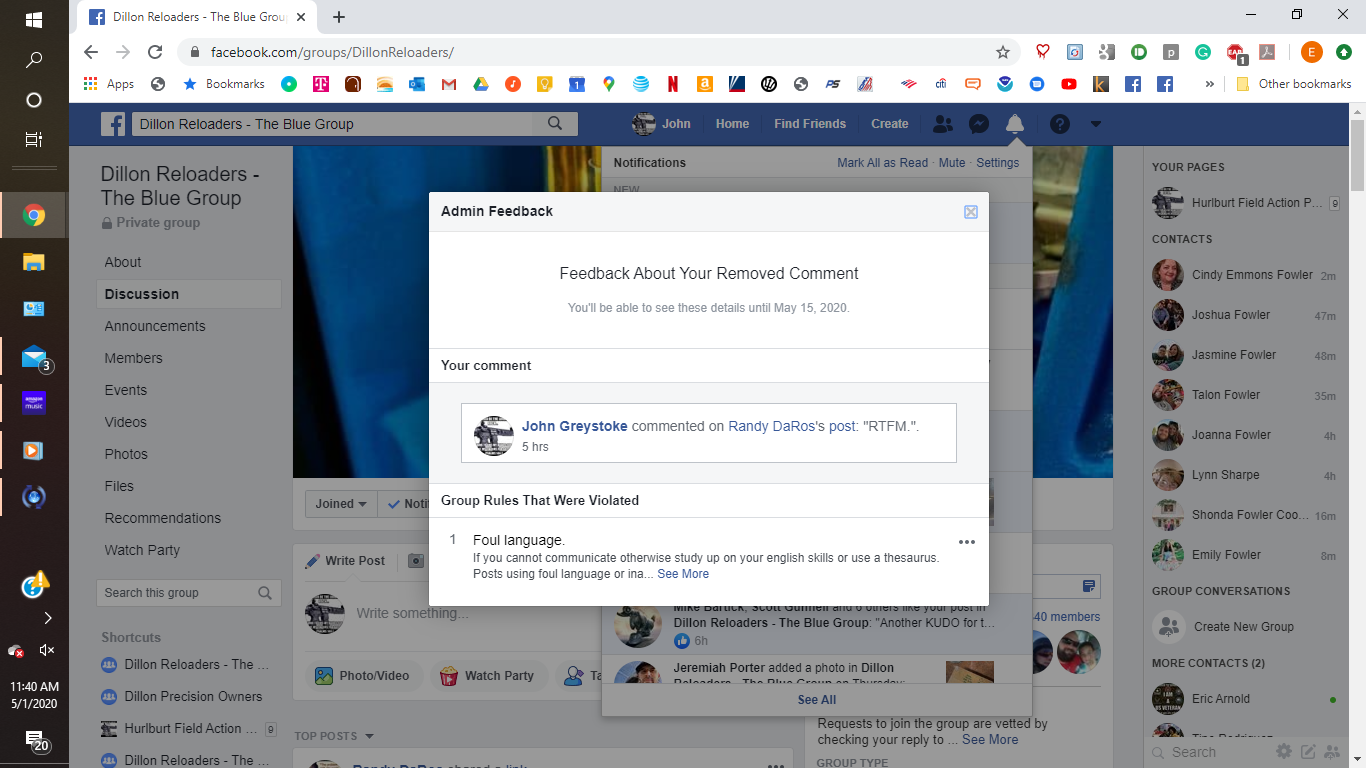Open chat with Talon Fowler
The image size is (1366, 768).
click(x=1244, y=395)
